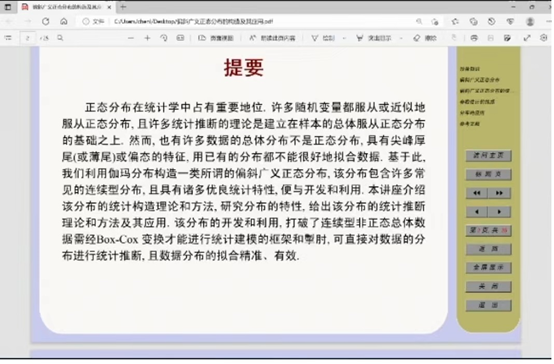Enter PDF full screen mode from toolbar
The image size is (554, 364).
[527, 38]
